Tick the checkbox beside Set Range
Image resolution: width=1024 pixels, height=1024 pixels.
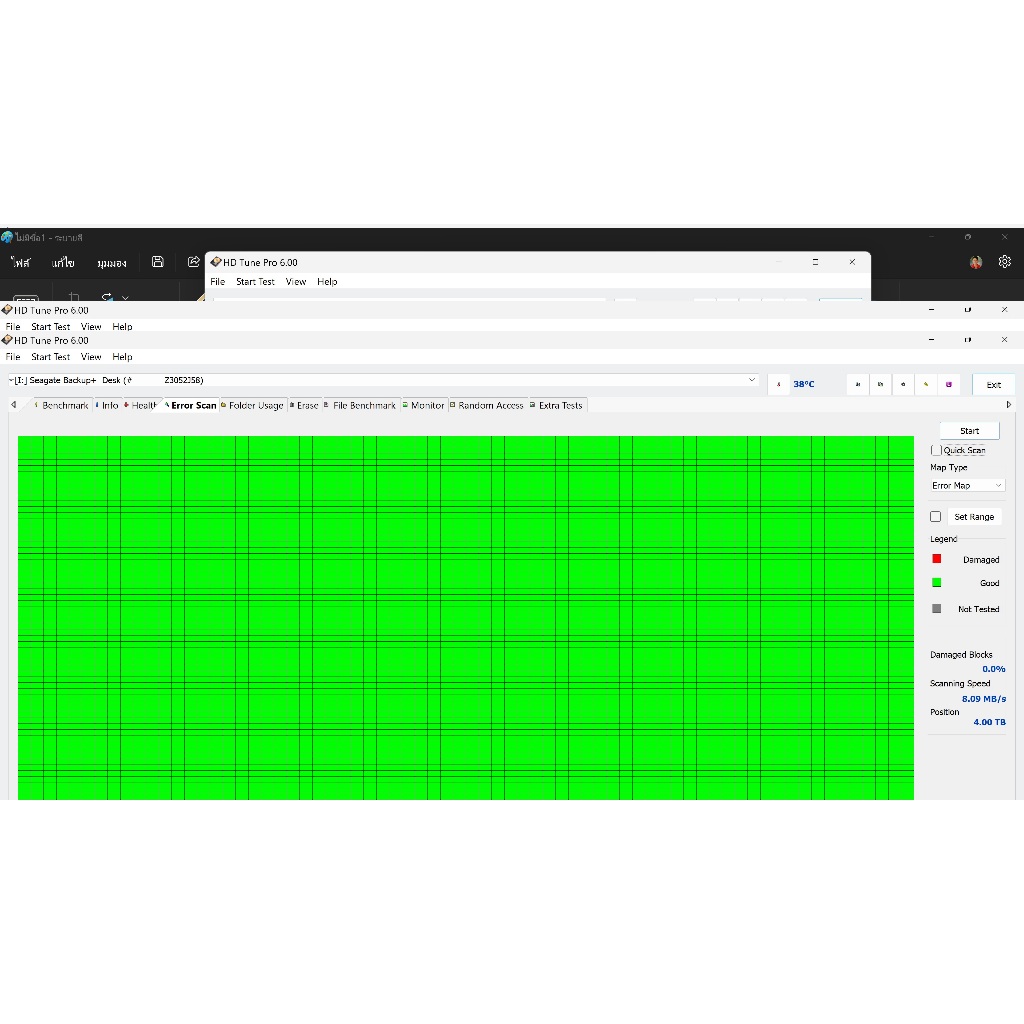pos(936,517)
